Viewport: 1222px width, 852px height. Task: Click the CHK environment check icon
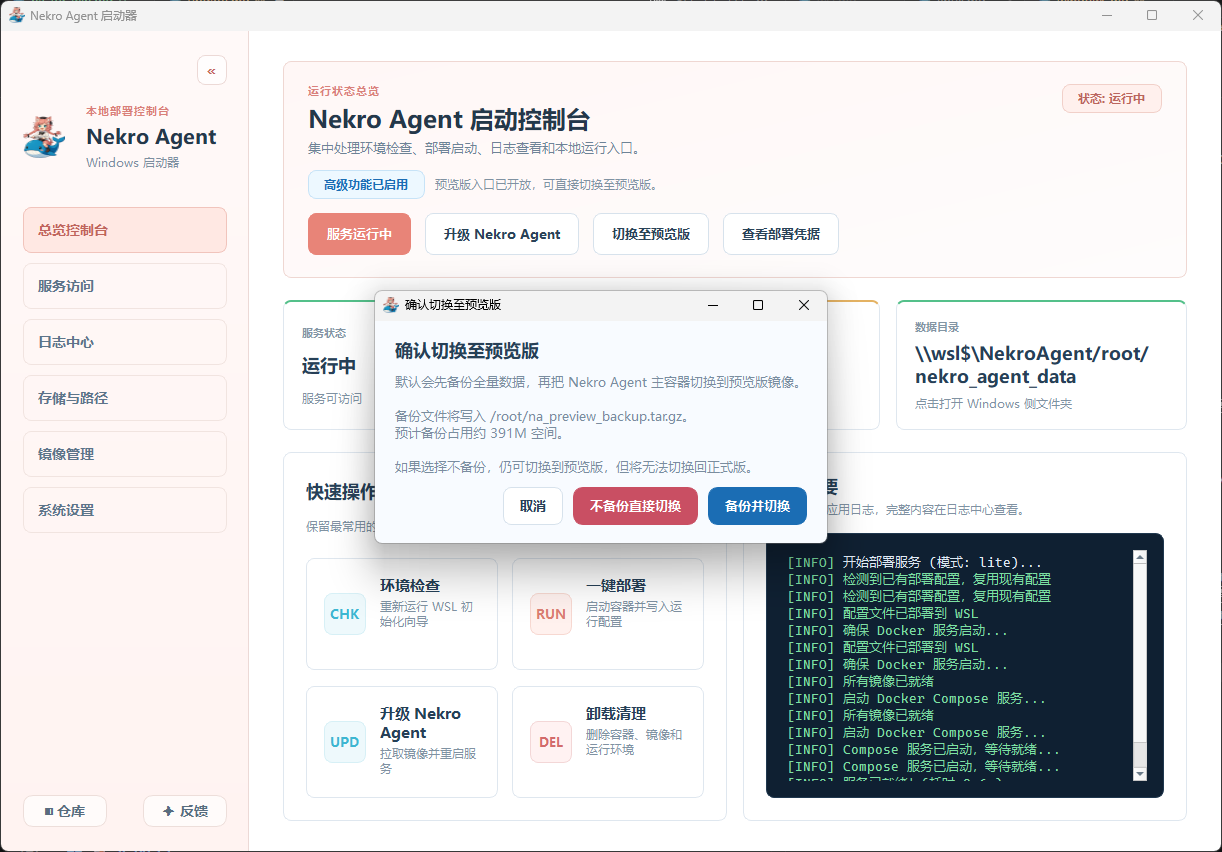point(345,614)
